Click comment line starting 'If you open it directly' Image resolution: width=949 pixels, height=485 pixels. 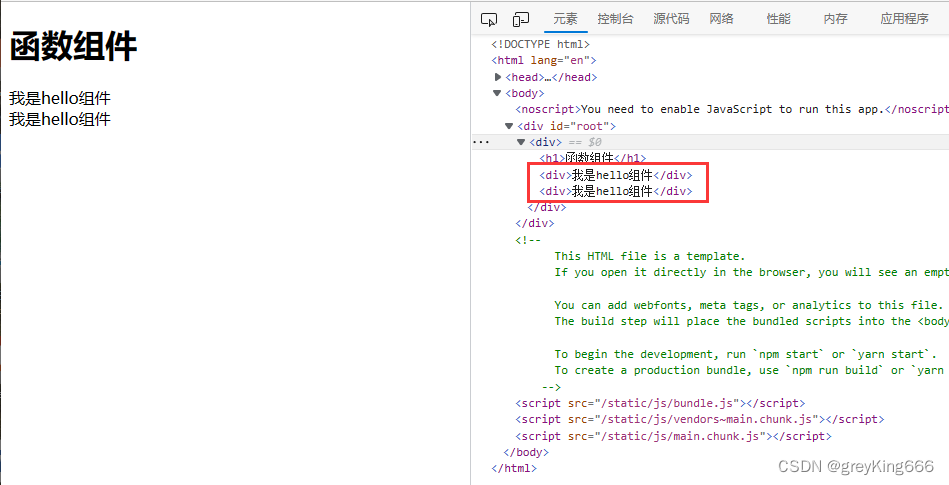(750, 272)
